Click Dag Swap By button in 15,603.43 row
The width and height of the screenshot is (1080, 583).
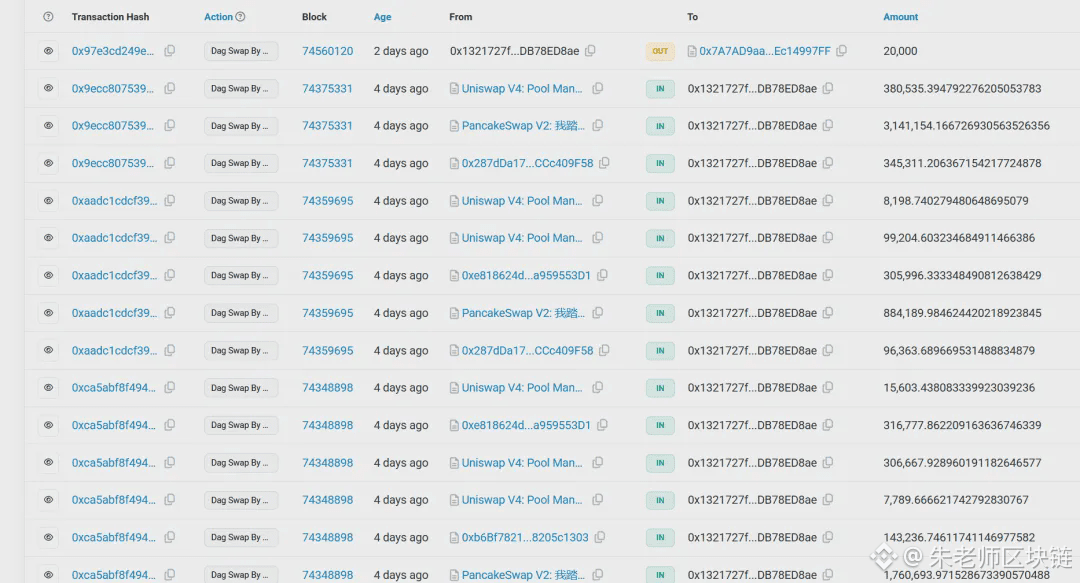(x=240, y=387)
